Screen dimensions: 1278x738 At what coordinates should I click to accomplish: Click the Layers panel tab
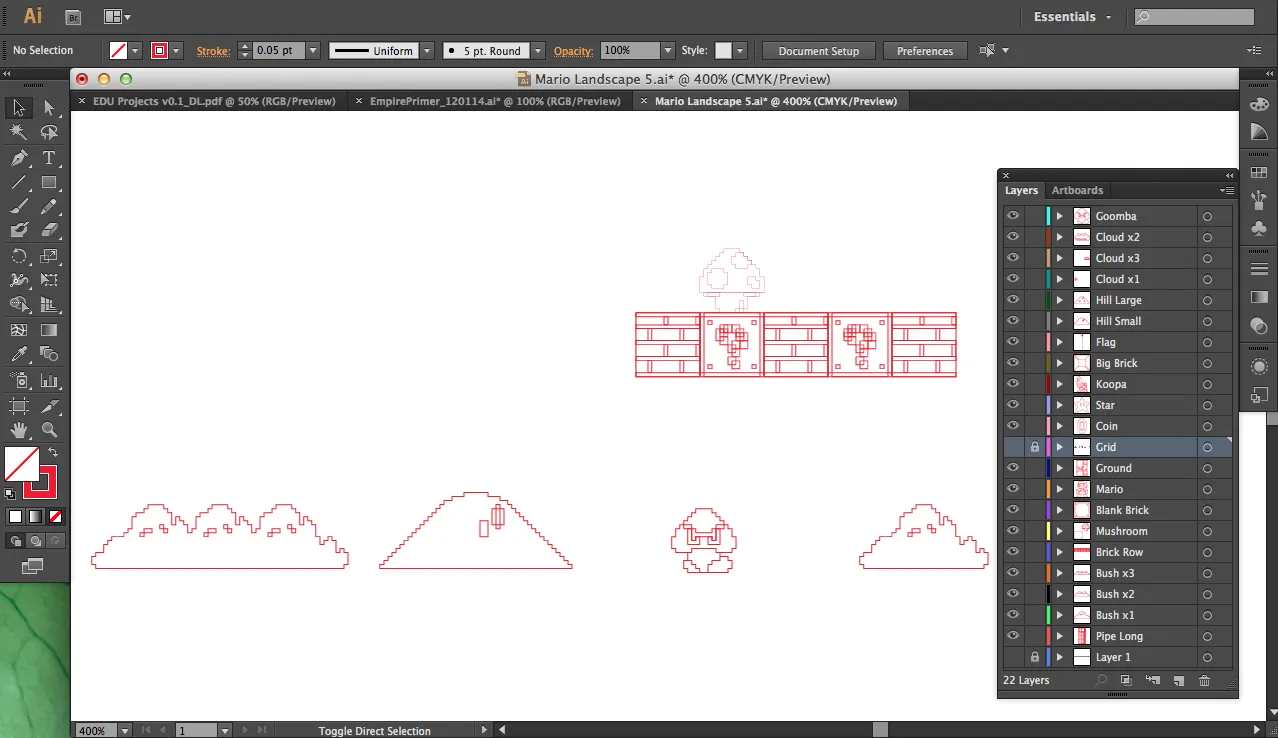1021,190
